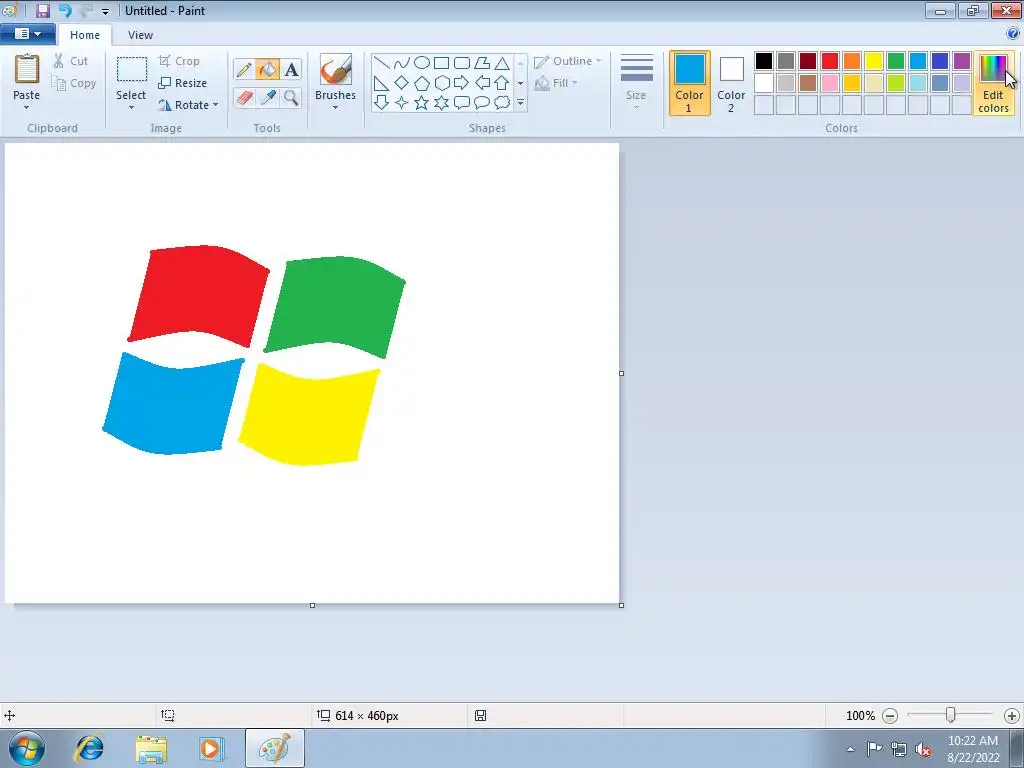Open the Windows Start button
The width and height of the screenshot is (1024, 768).
27,748
